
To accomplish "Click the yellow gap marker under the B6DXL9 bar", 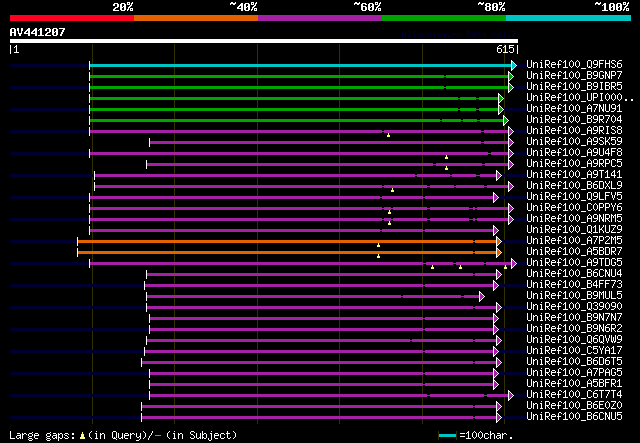I will tap(393, 190).
